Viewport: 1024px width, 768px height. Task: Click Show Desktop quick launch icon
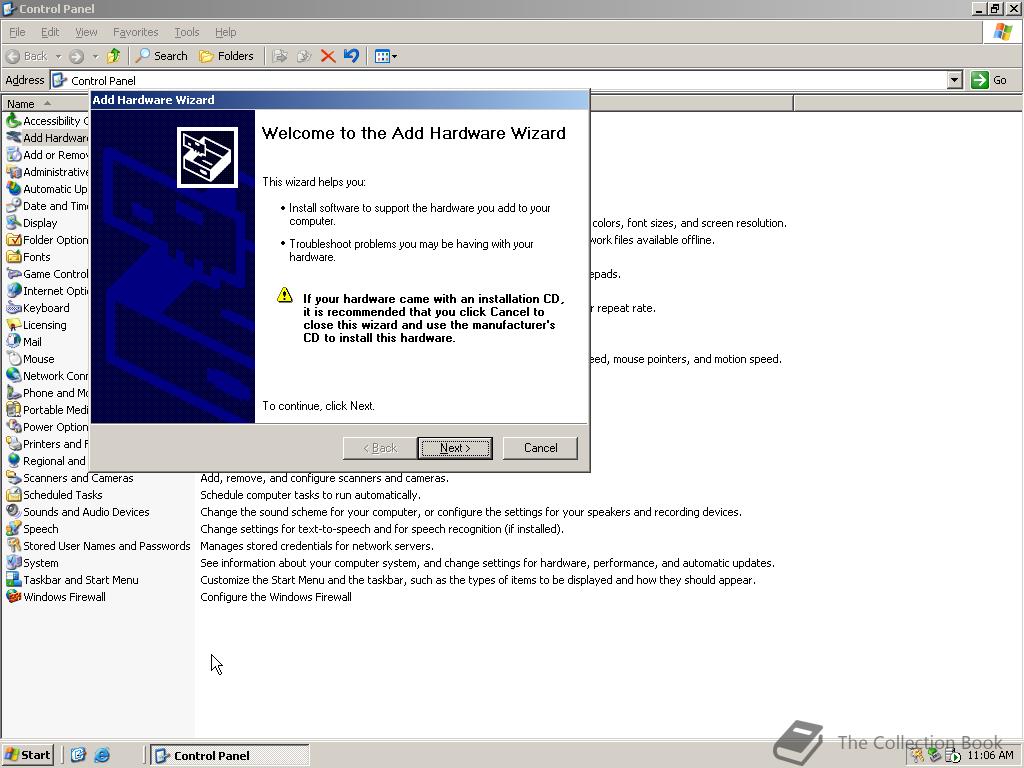point(78,755)
